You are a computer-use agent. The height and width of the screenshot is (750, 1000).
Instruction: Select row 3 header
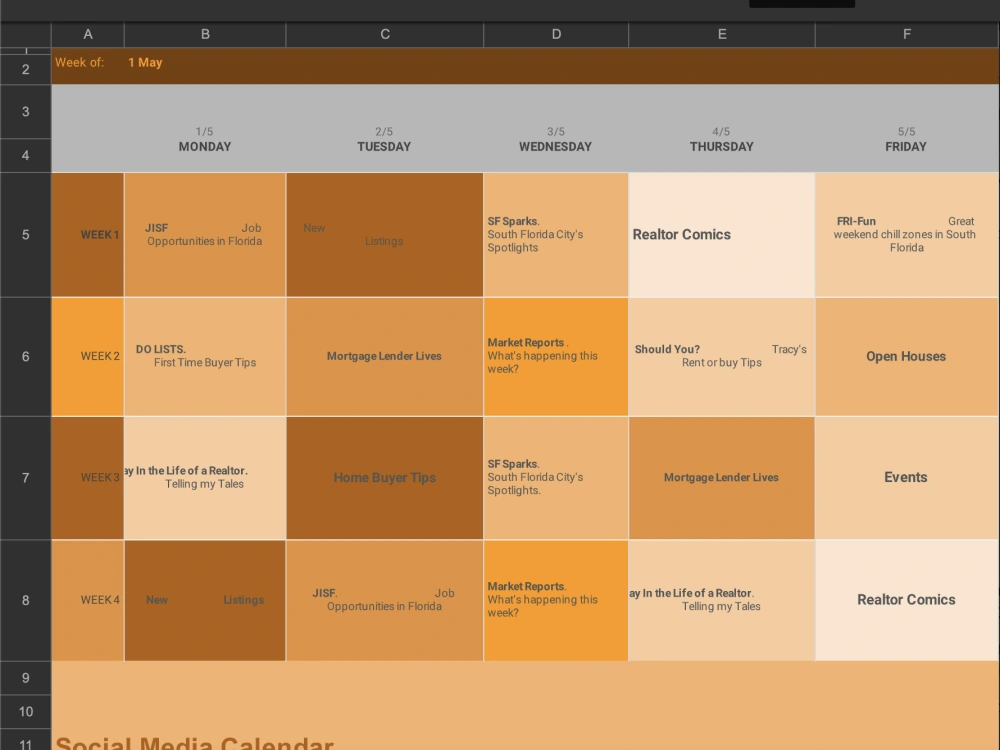pyautogui.click(x=26, y=112)
